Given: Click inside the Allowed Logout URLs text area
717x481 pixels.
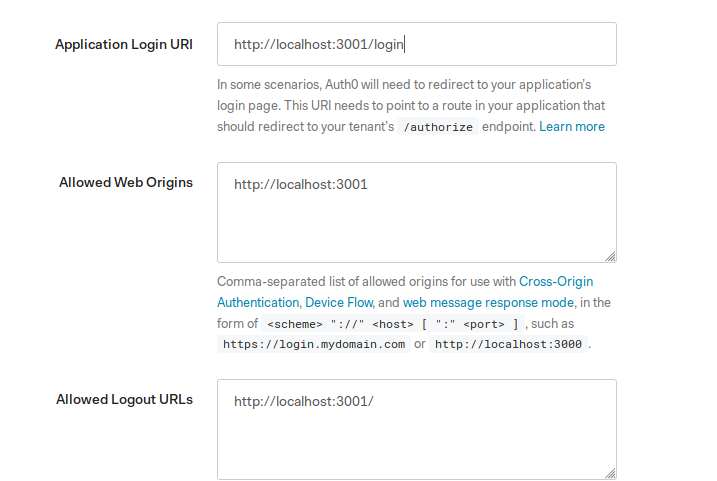Looking at the screenshot, I should tap(417, 429).
